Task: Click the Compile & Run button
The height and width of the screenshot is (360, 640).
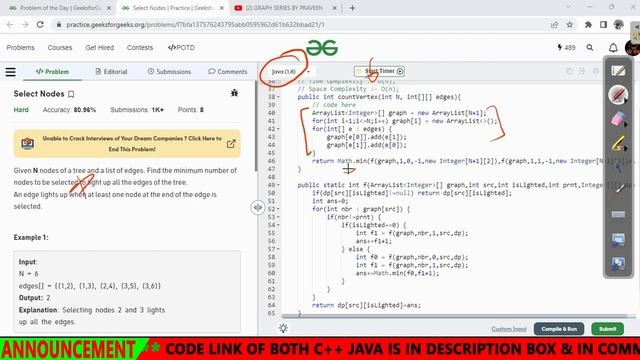Action: point(559,329)
